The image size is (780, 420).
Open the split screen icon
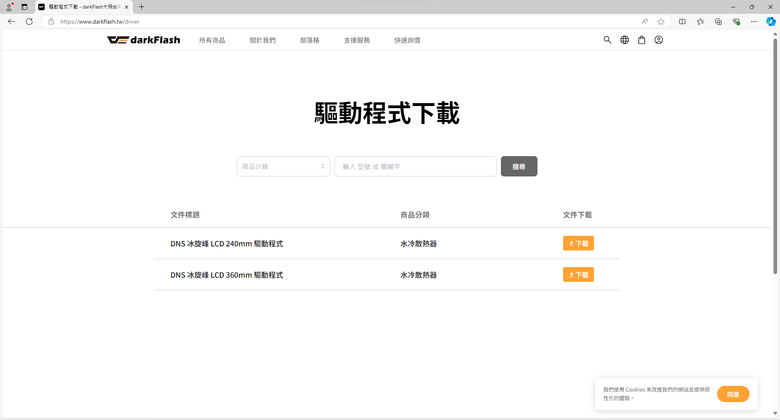pyautogui.click(x=682, y=21)
